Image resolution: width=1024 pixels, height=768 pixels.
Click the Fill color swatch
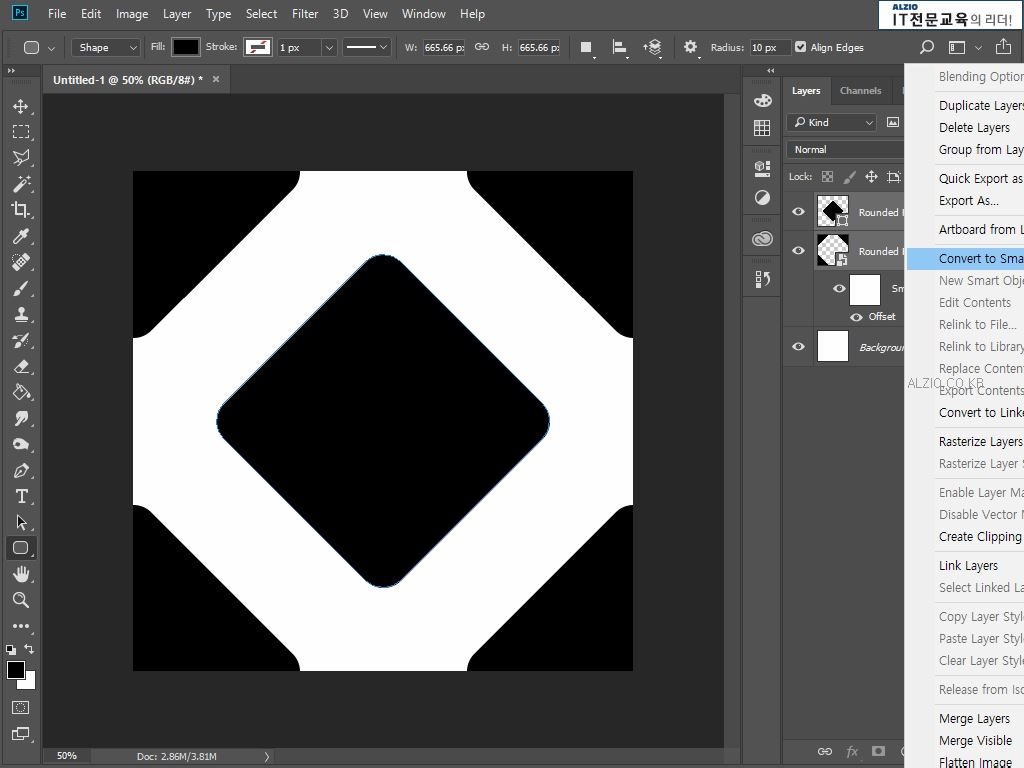[x=185, y=47]
